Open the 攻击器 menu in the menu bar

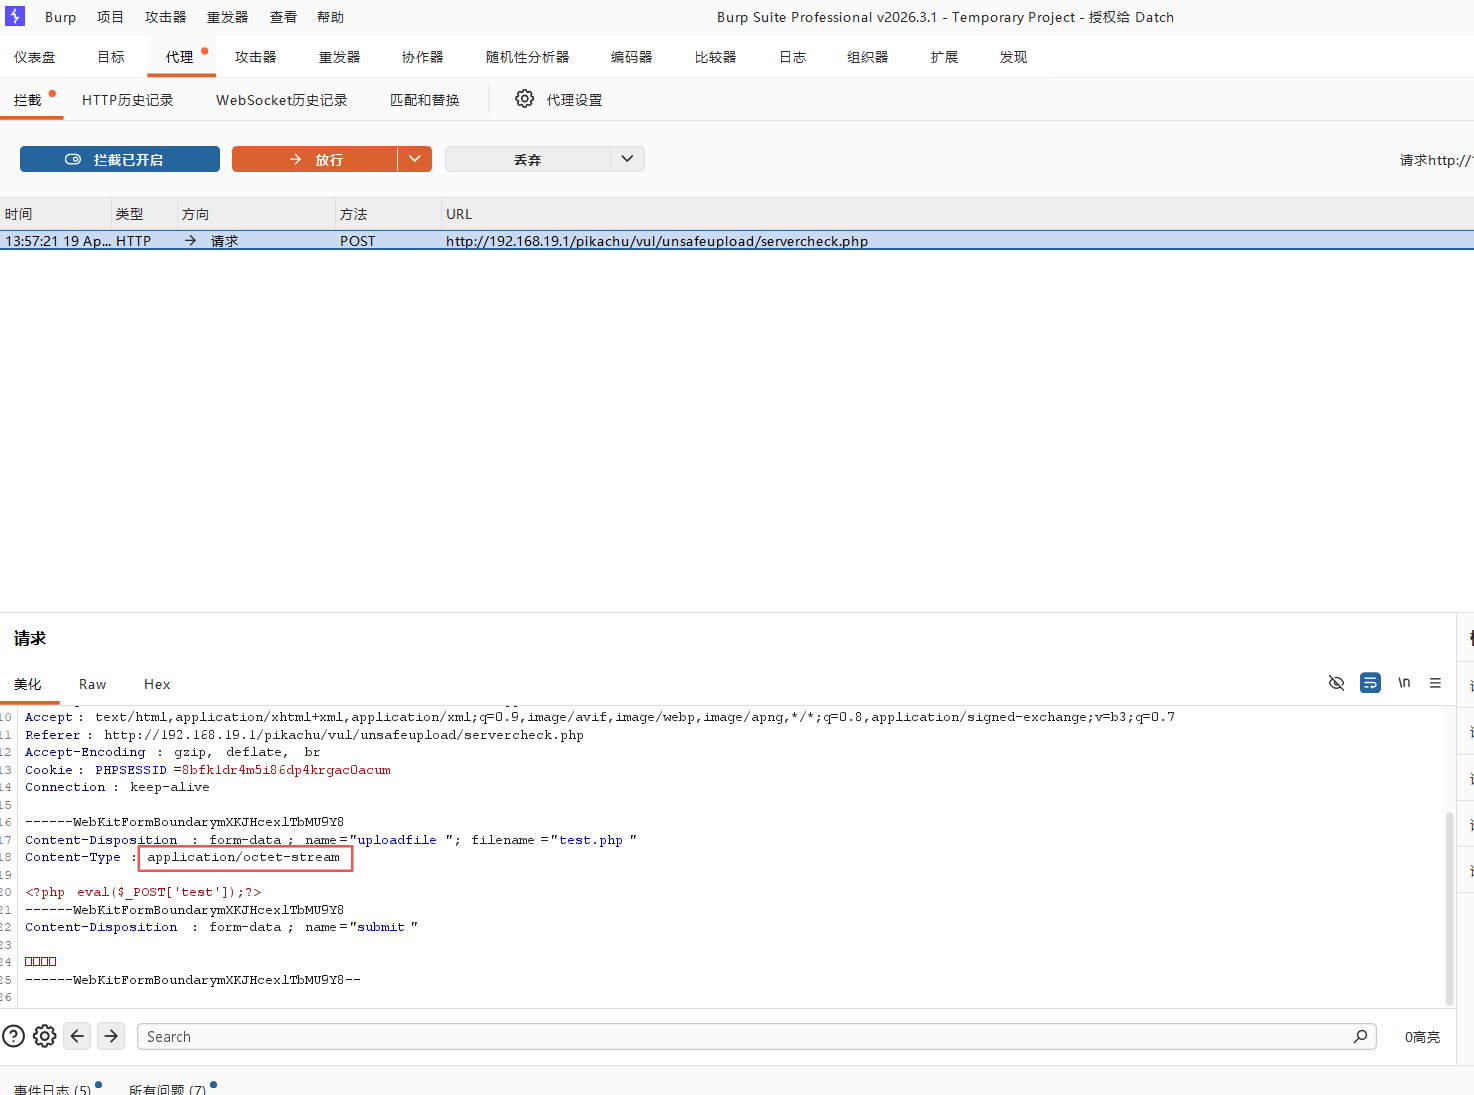click(x=165, y=17)
